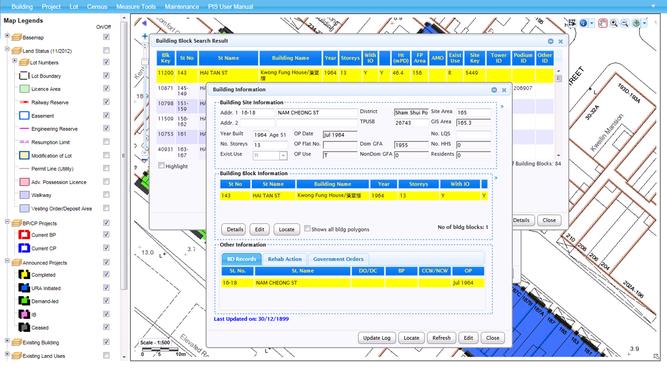Click the Existing Land Uses folder icon
Image resolution: width=667 pixels, height=368 pixels.
(x=17, y=356)
